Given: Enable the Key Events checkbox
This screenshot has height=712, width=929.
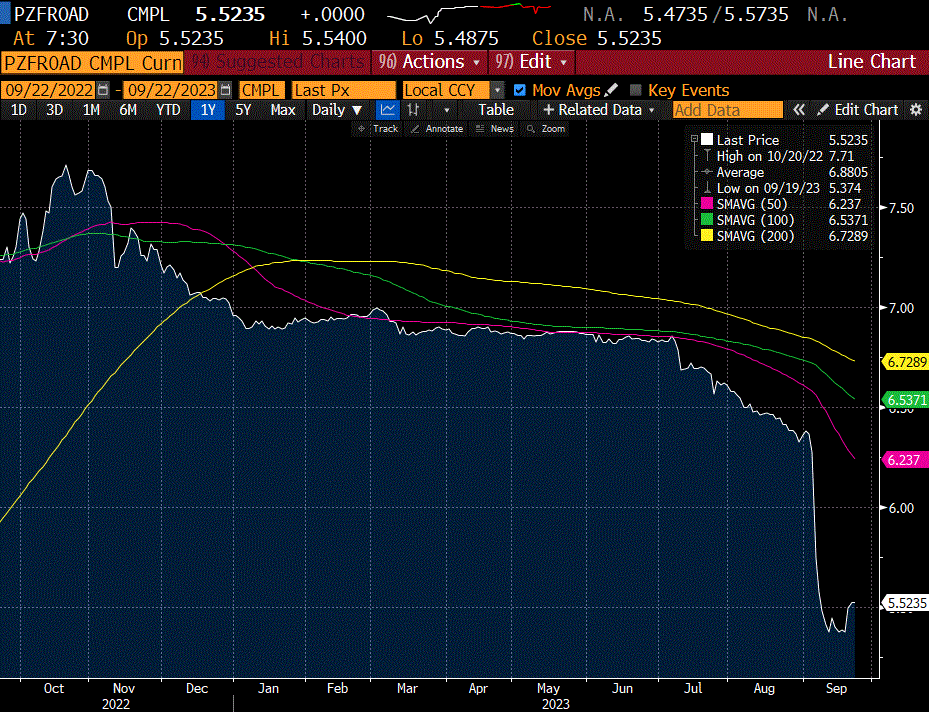Looking at the screenshot, I should (636, 90).
